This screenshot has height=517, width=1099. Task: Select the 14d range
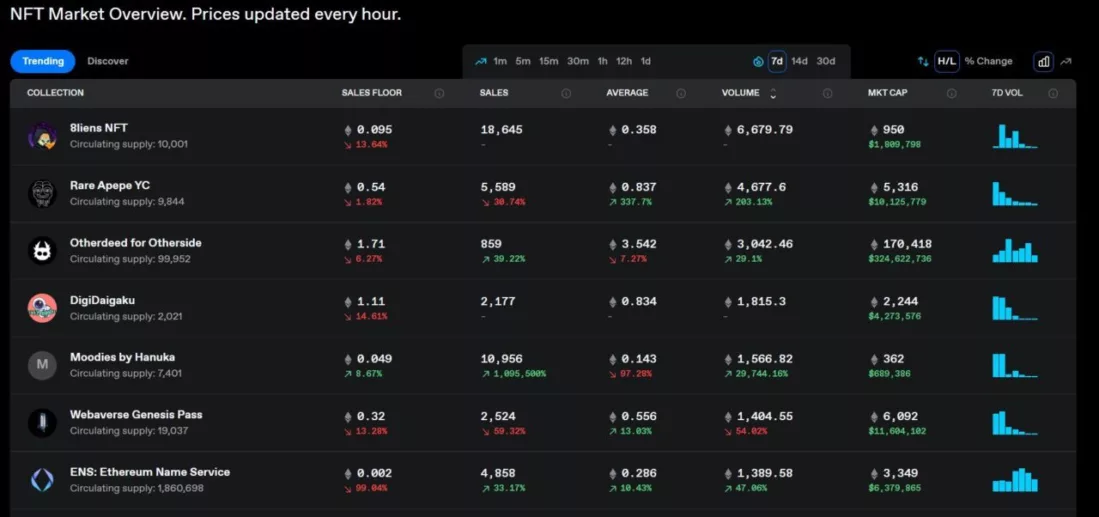click(x=800, y=61)
